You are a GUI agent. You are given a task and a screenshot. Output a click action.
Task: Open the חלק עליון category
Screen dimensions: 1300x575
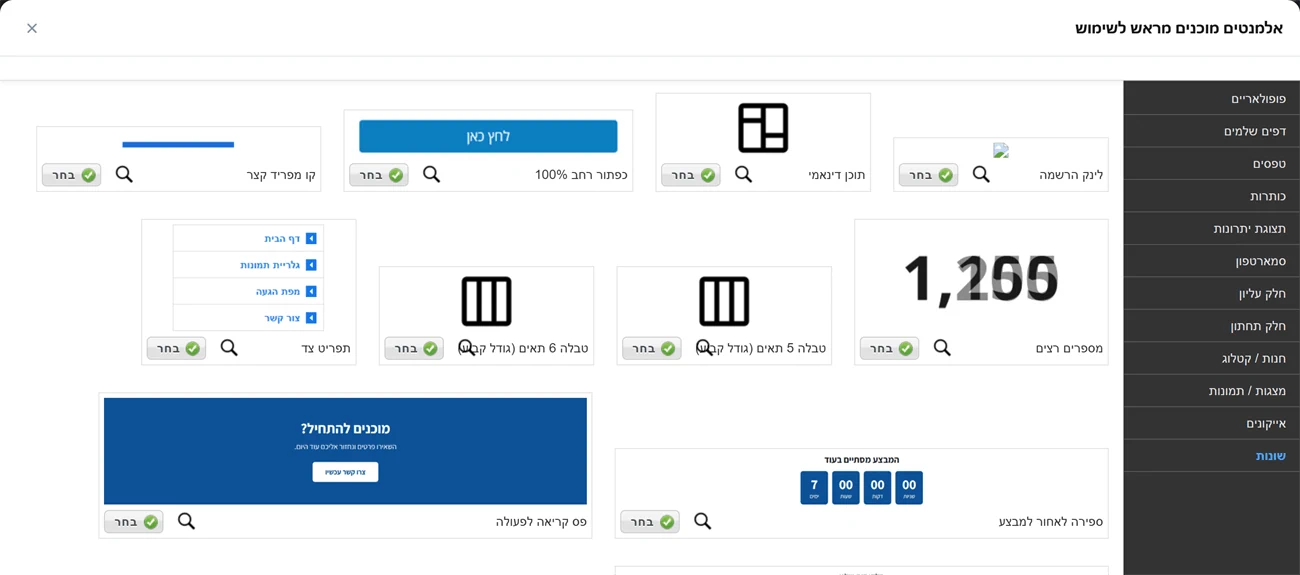(x=1211, y=293)
